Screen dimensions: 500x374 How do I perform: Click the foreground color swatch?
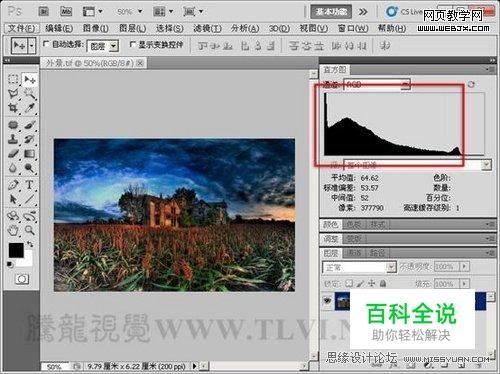[16, 250]
